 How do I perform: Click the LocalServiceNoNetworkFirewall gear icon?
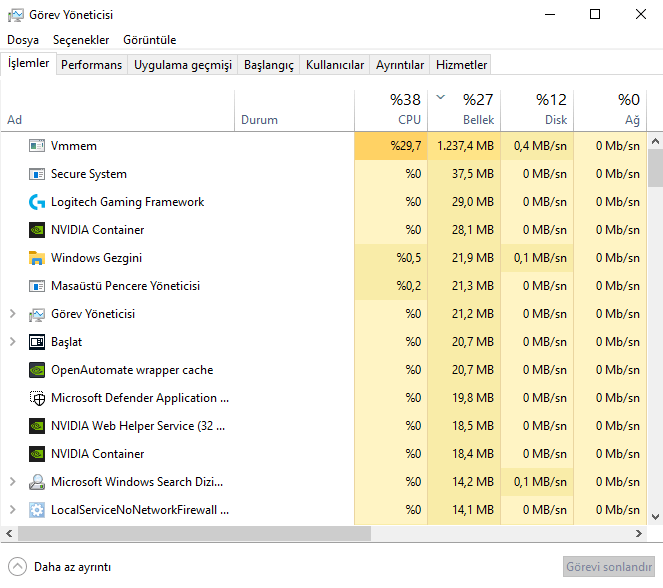pyautogui.click(x=37, y=510)
